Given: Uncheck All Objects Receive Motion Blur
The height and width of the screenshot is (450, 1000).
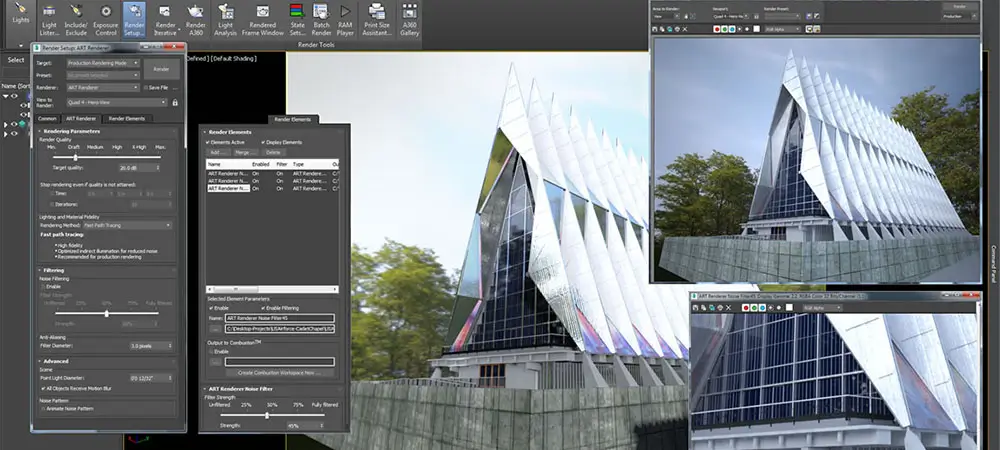Looking at the screenshot, I should point(43,386).
